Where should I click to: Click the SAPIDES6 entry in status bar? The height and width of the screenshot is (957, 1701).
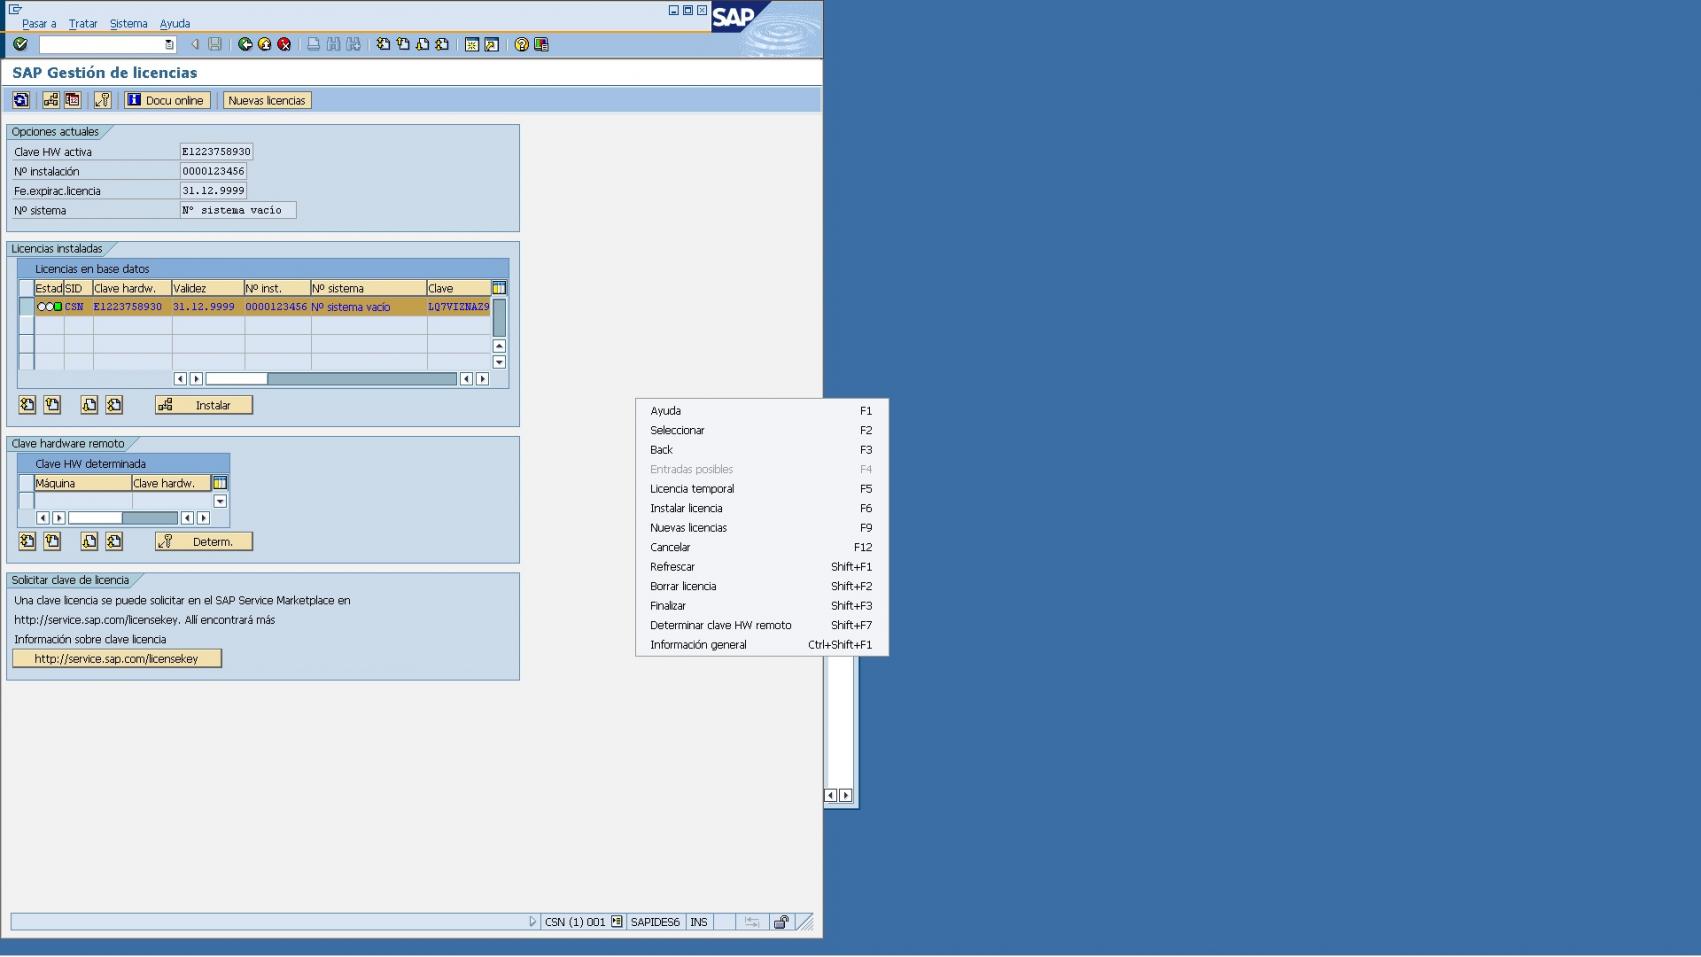tap(655, 922)
